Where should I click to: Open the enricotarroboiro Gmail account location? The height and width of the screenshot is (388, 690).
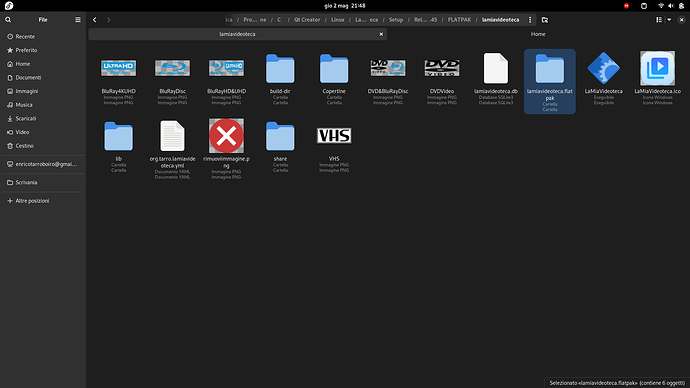tap(43, 164)
